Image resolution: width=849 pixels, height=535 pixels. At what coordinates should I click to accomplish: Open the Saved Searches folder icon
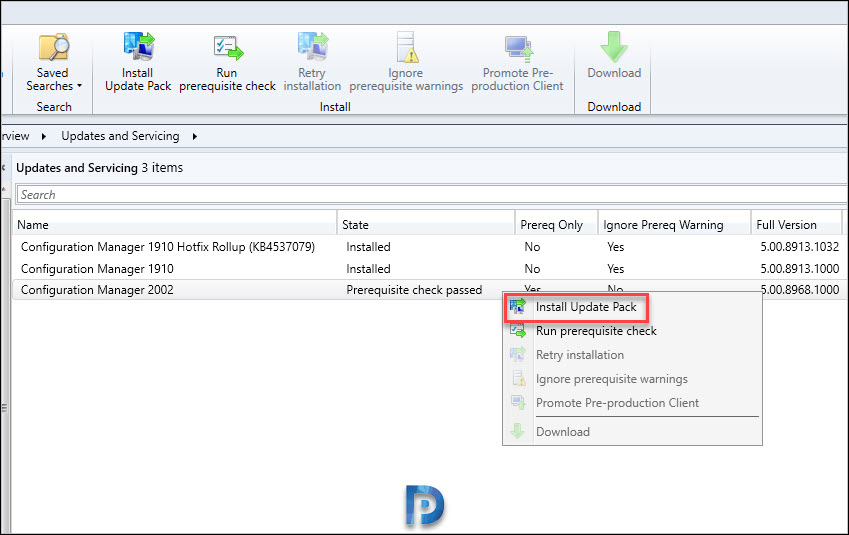coord(54,47)
